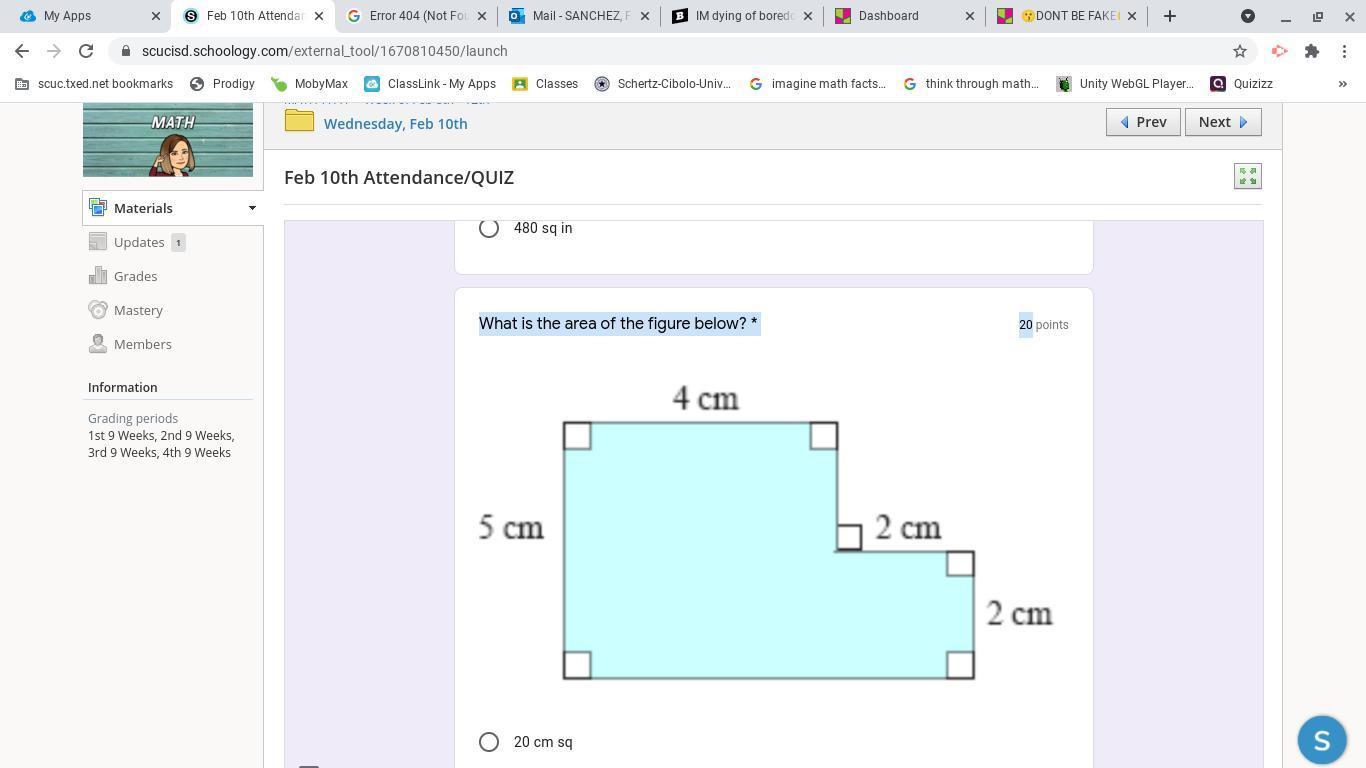Open the Mastery link in sidebar
1366x768 pixels.
[x=138, y=310]
